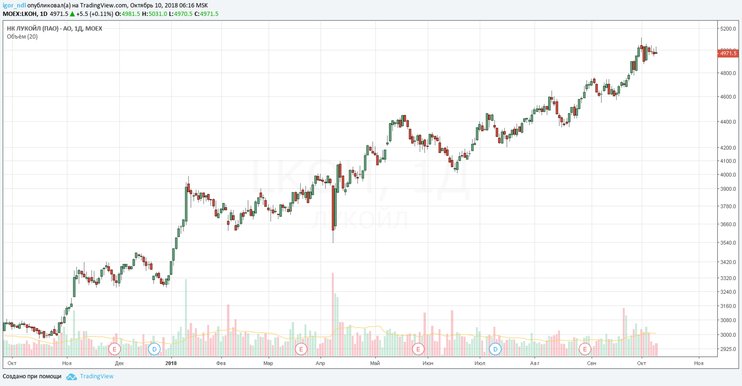The image size is (742, 386).
Task: Select the E earnings marker above Дек
Action: (x=115, y=349)
